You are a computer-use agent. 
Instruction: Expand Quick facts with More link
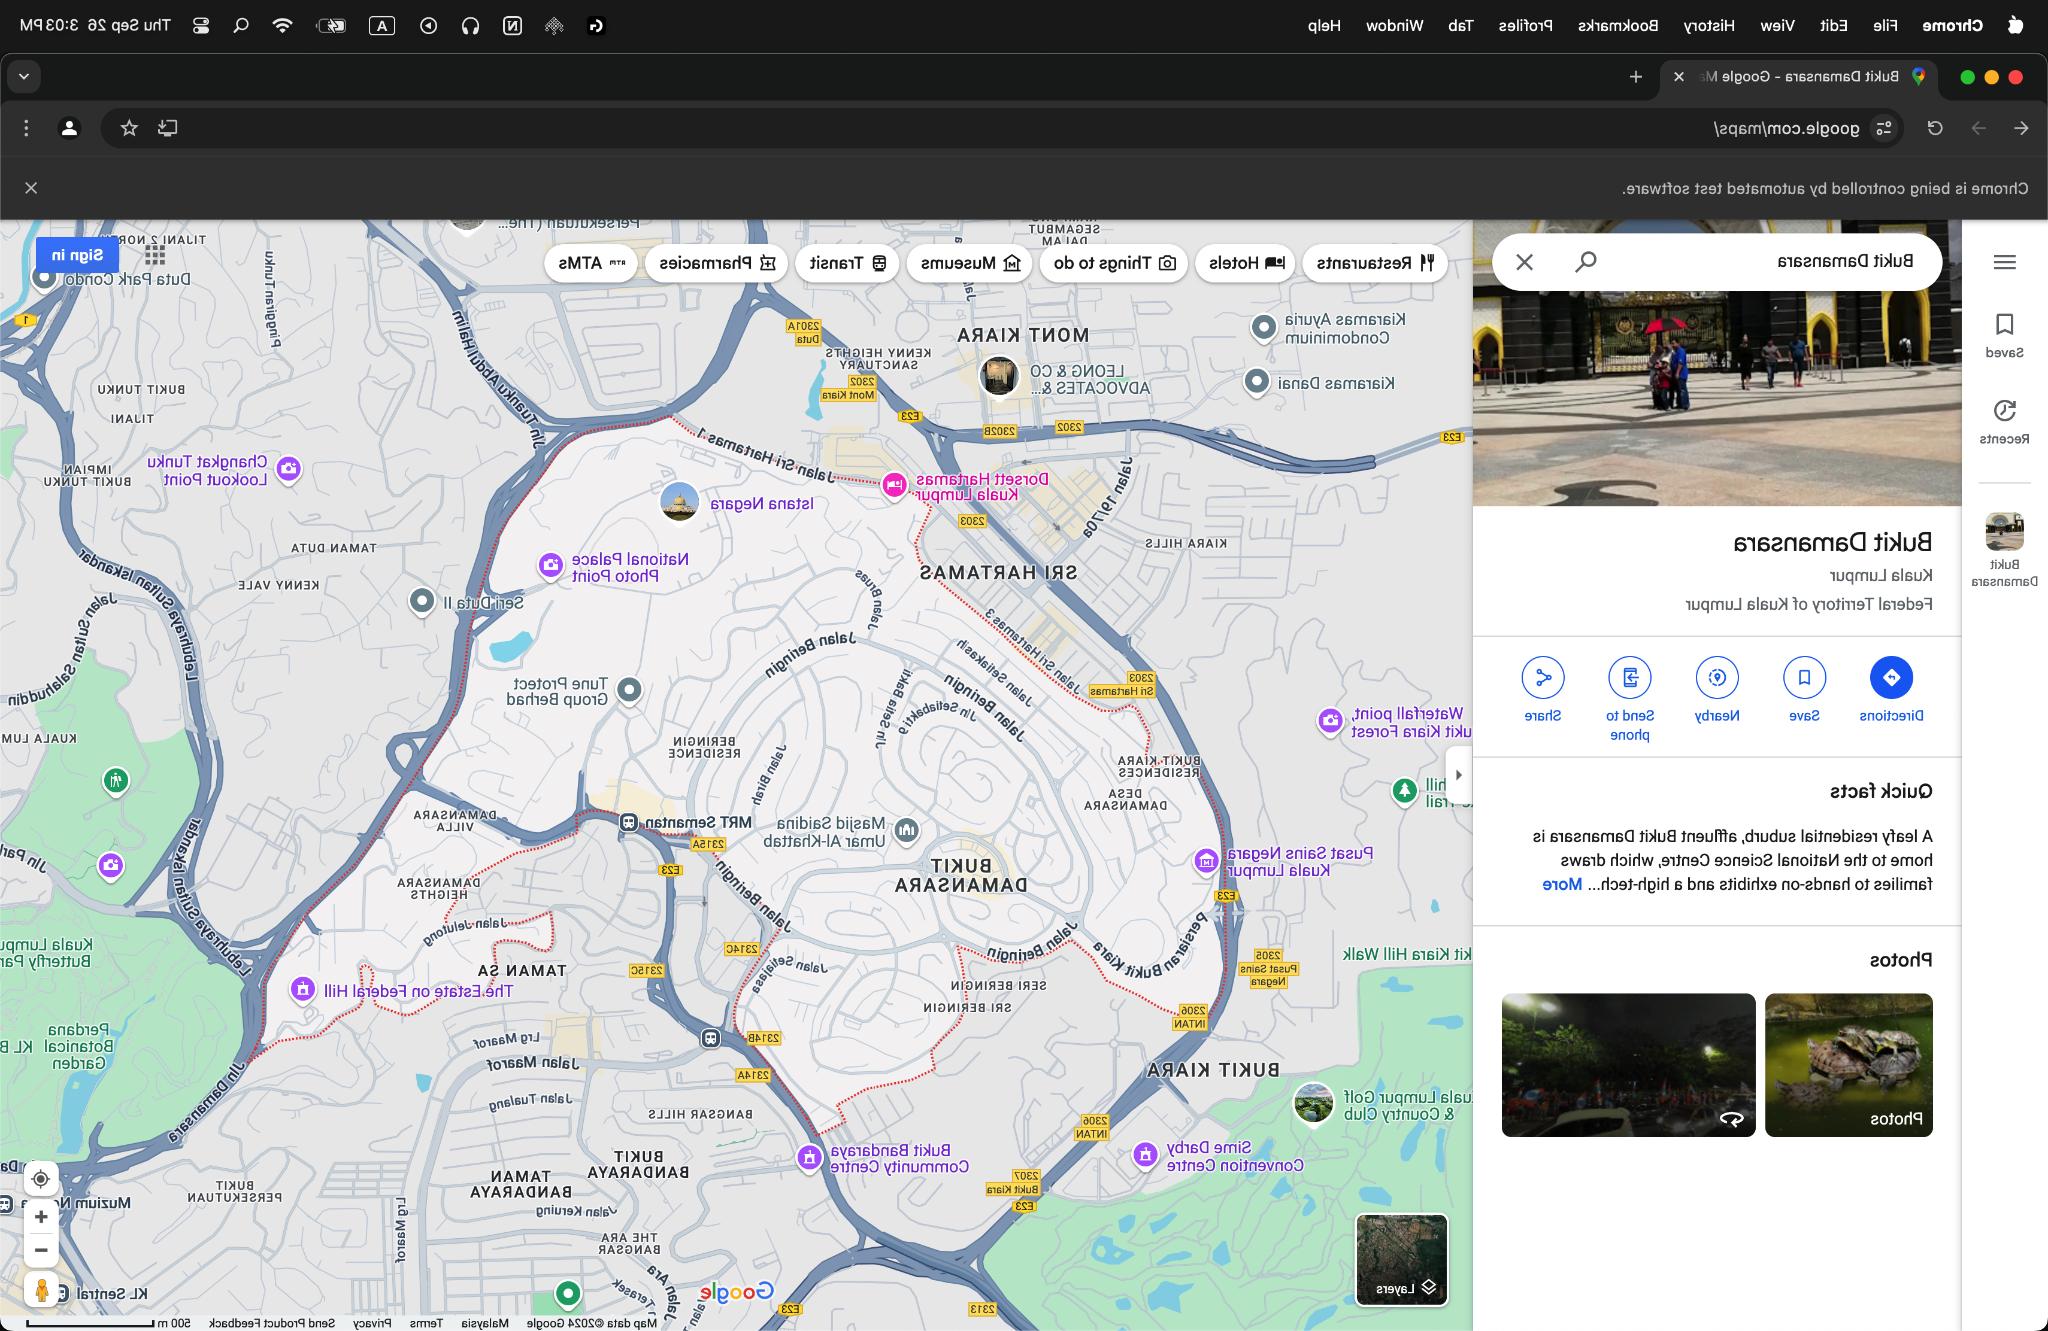(1561, 884)
